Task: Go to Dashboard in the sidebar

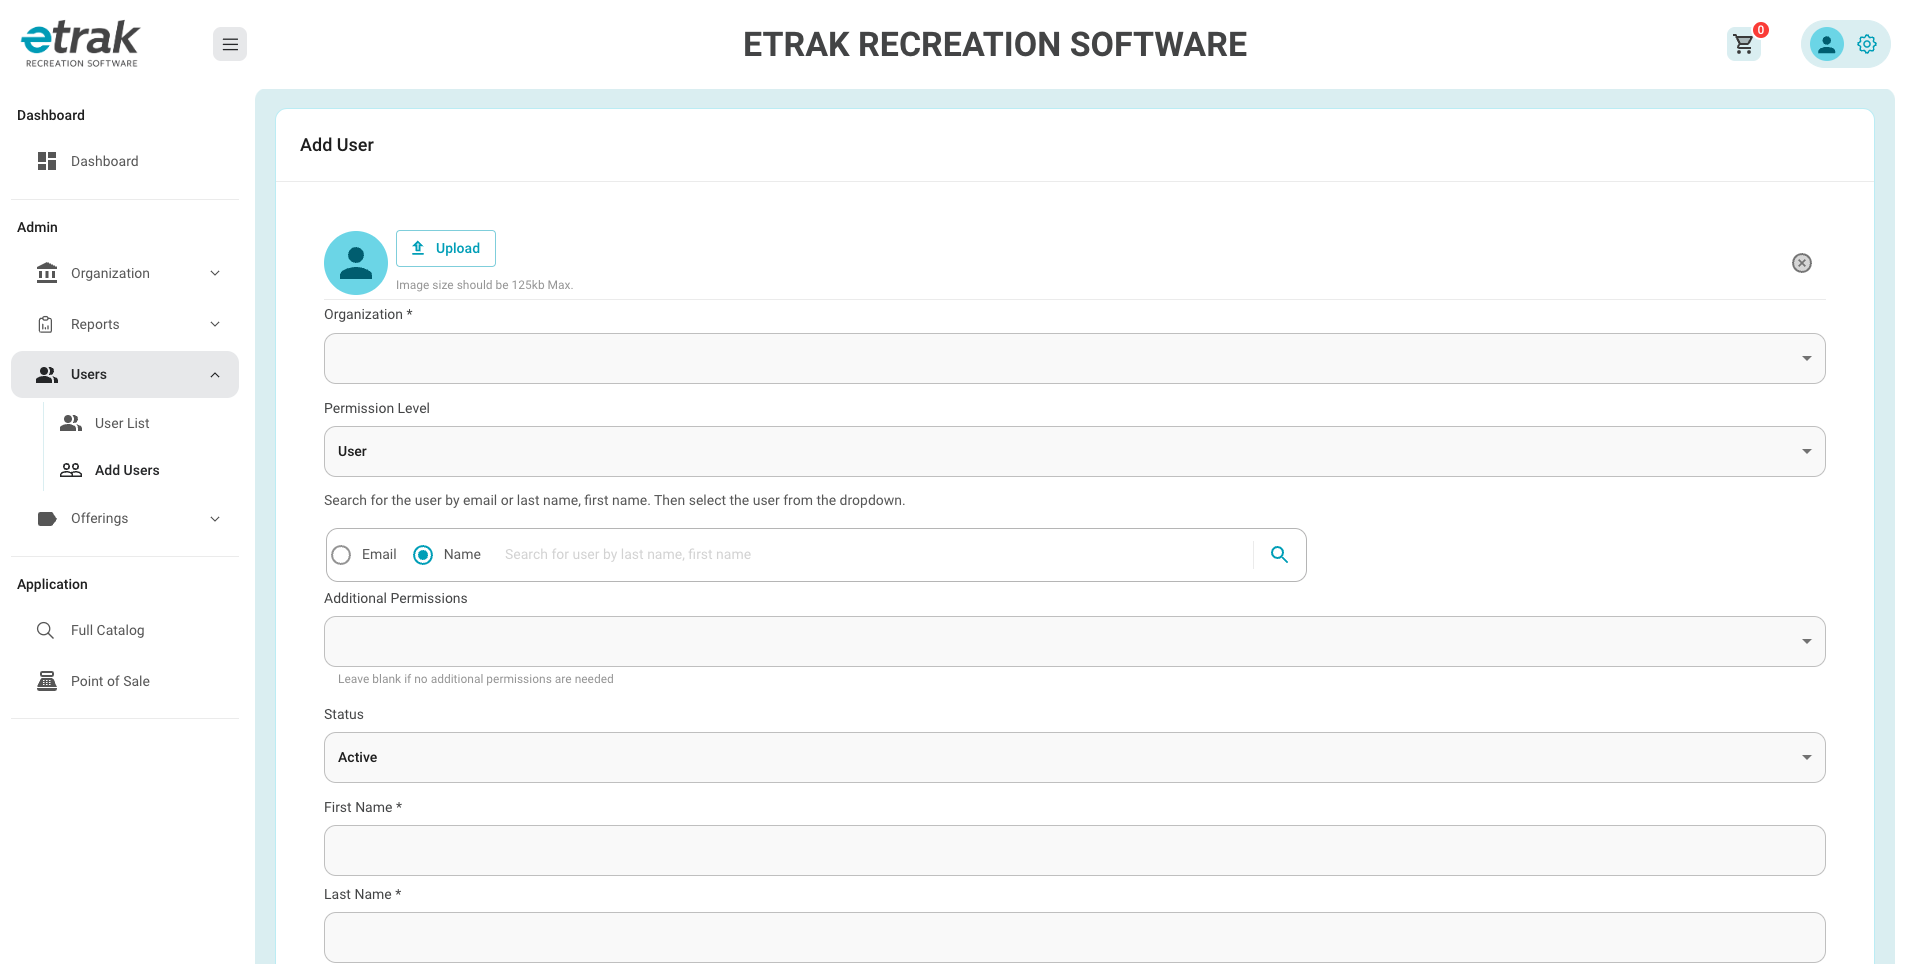Action: pos(125,161)
